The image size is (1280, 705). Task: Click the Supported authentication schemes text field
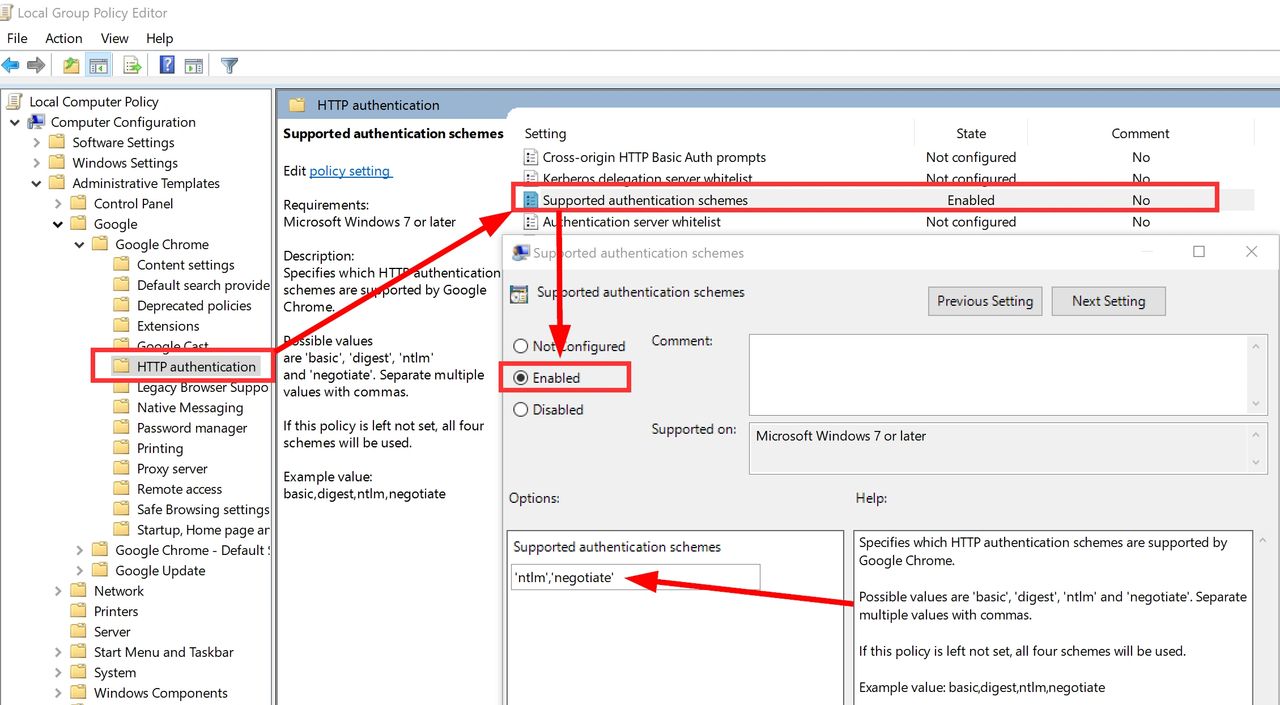[635, 578]
